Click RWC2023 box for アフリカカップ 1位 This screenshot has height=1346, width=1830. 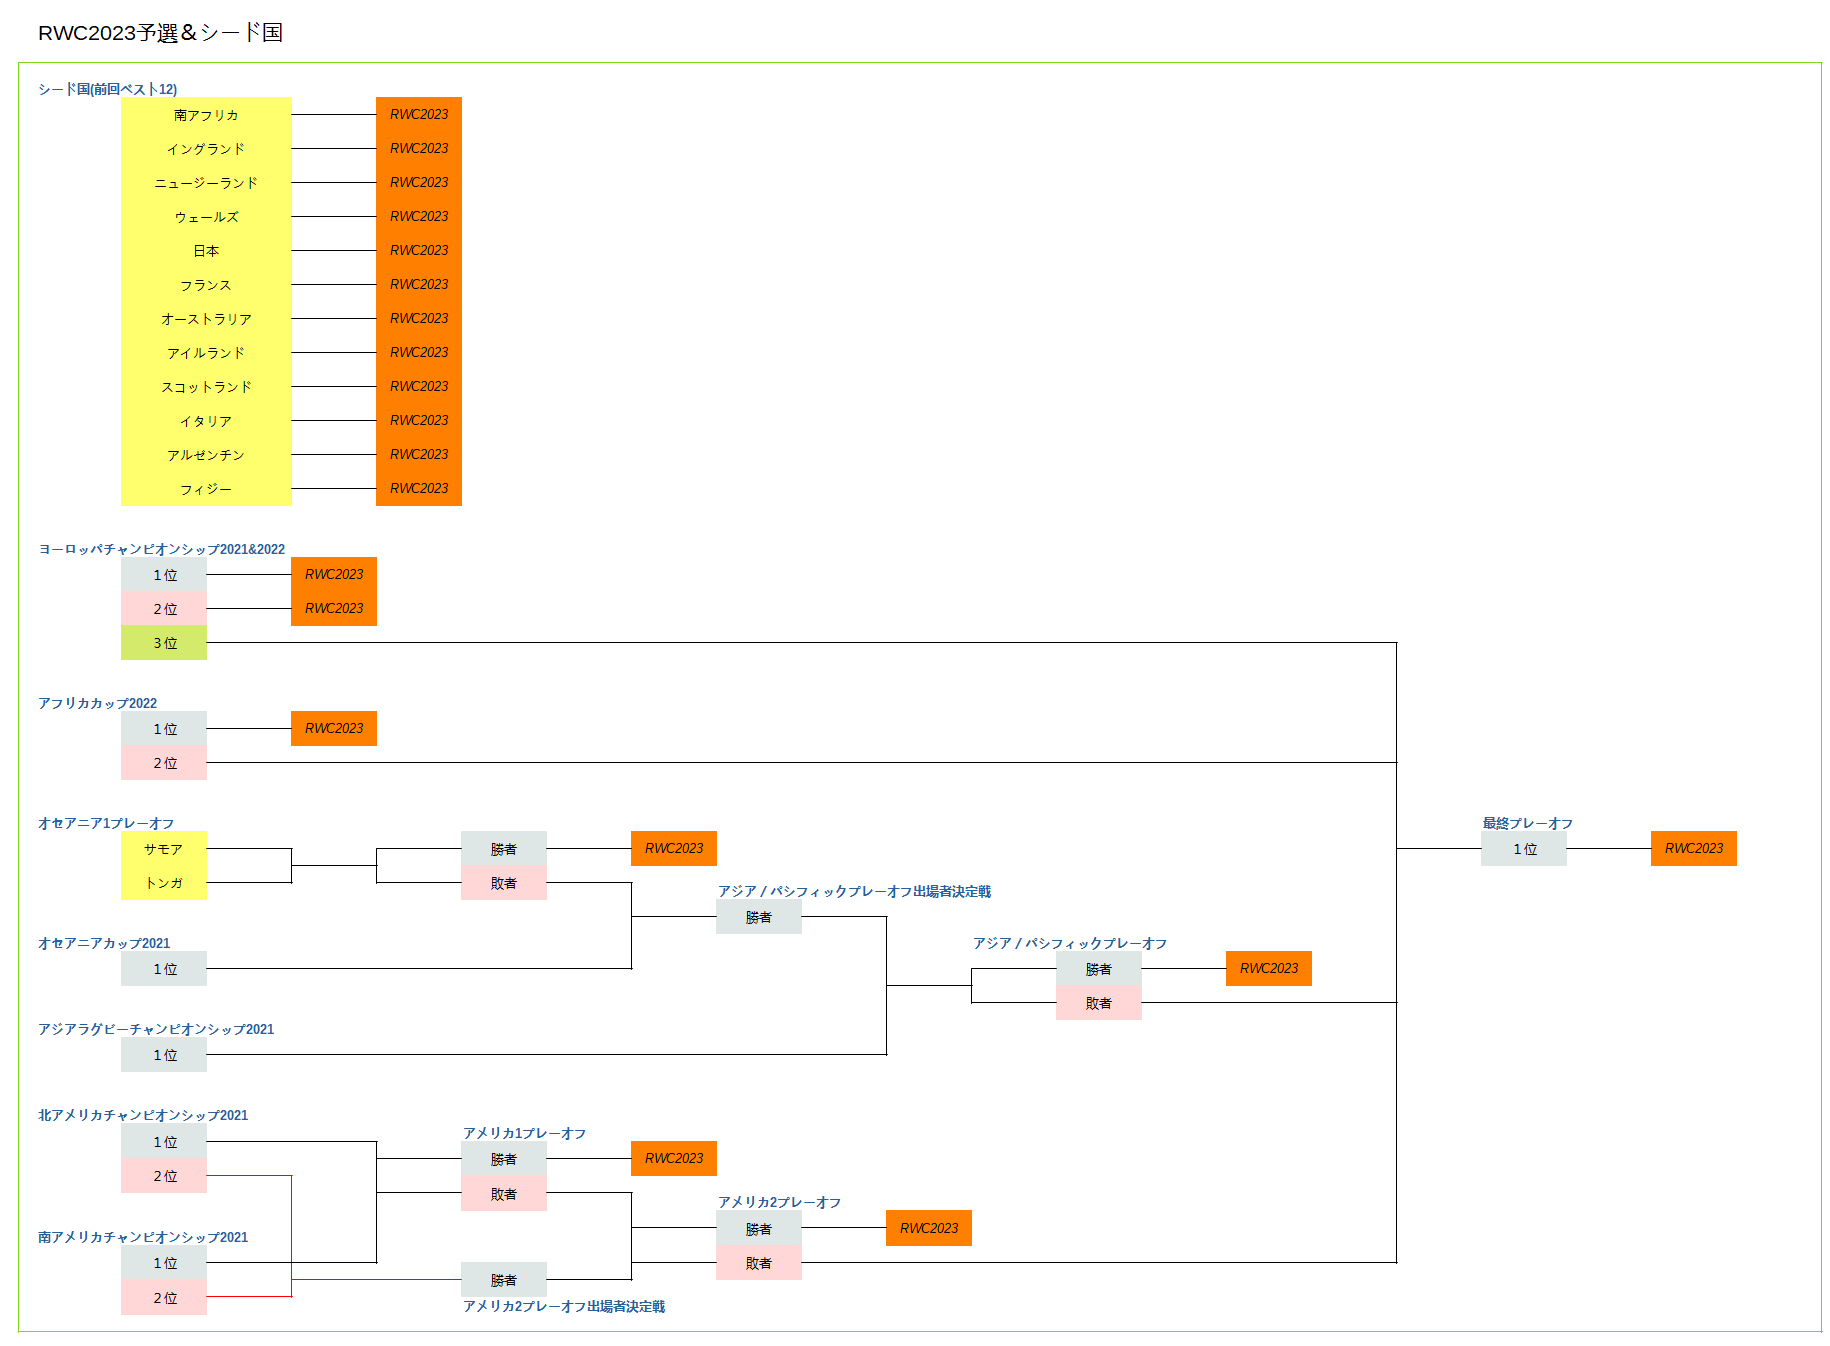click(334, 728)
